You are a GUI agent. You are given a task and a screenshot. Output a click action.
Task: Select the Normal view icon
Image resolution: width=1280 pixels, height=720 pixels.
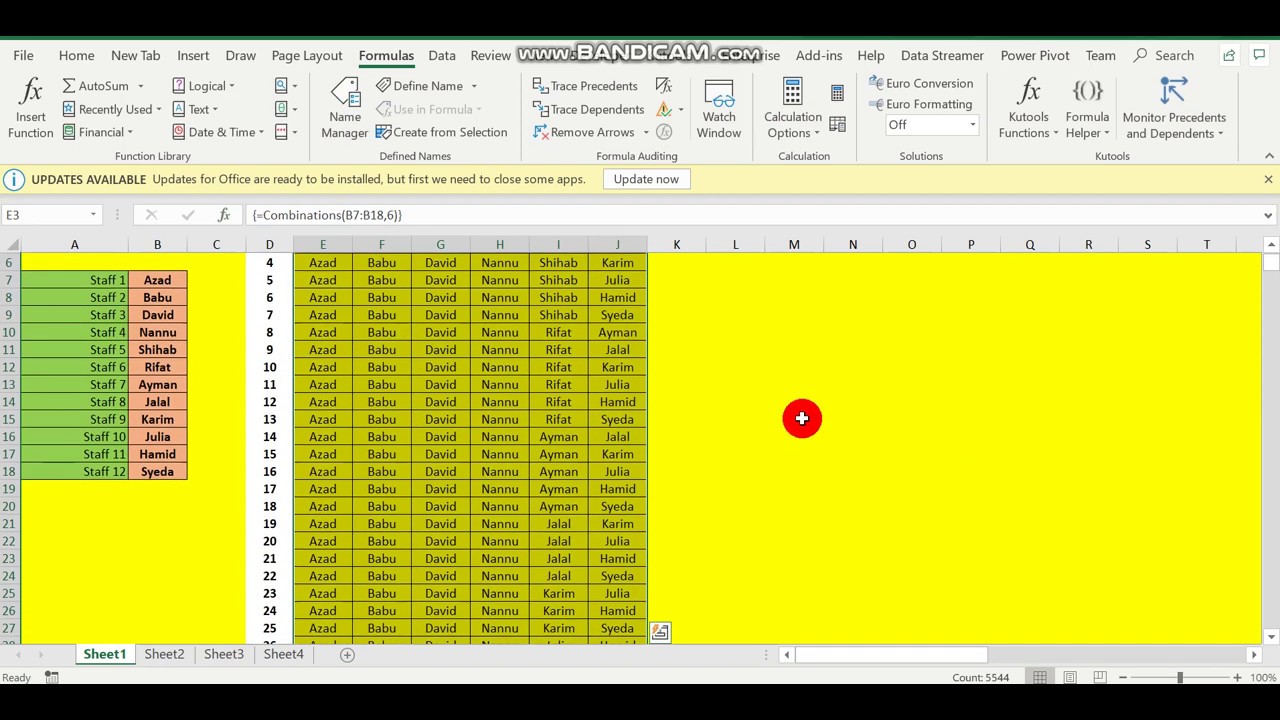pos(1040,677)
